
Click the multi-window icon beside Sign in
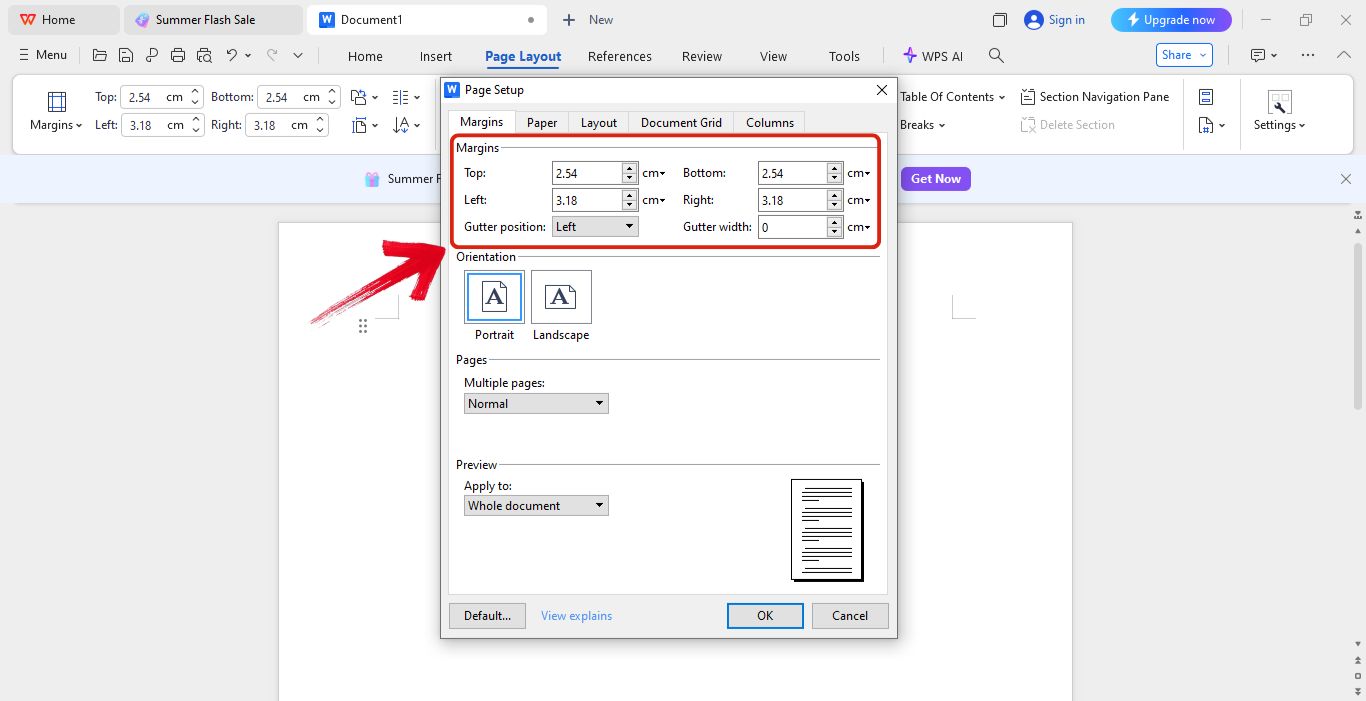999,20
